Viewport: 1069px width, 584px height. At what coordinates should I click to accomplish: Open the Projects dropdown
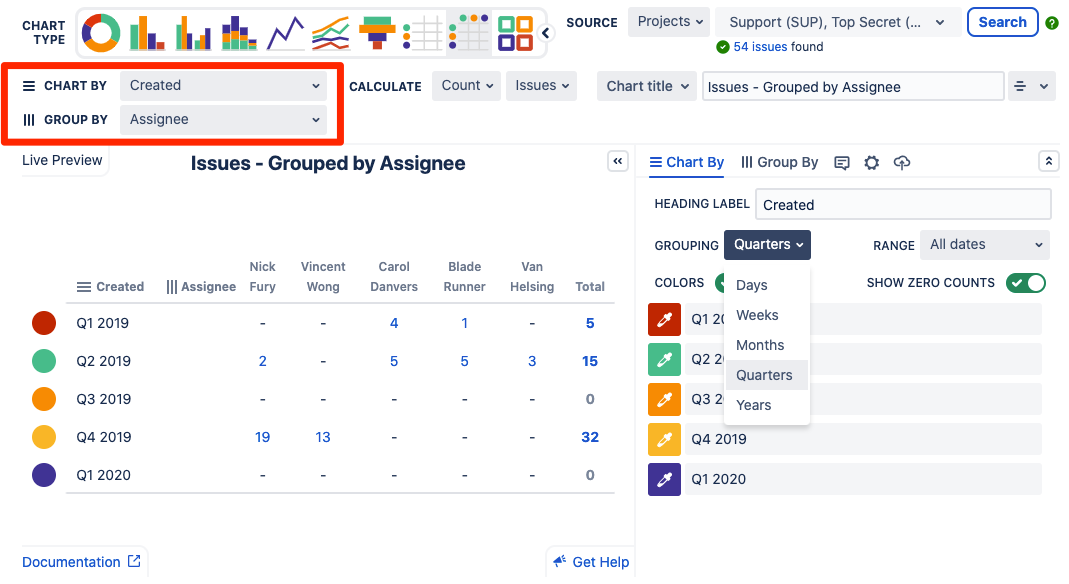click(668, 21)
